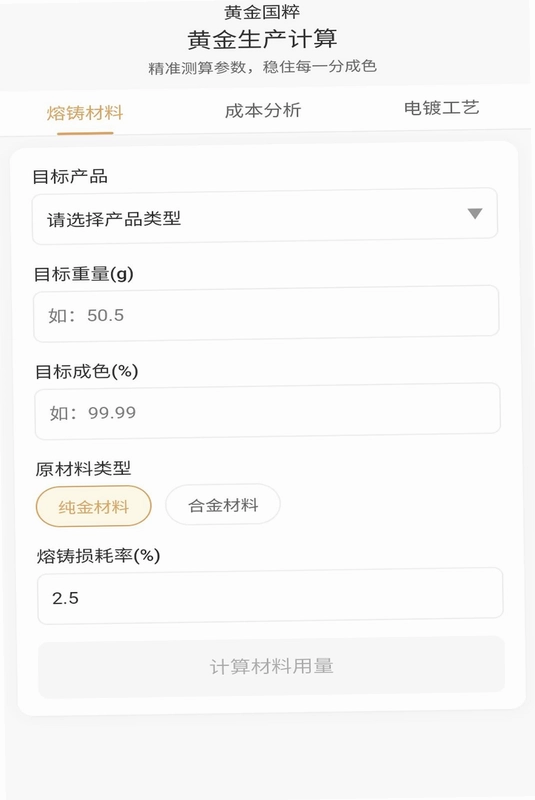535x800 pixels.
Task: Click the 原材料类型 label
Action: coord(83,468)
